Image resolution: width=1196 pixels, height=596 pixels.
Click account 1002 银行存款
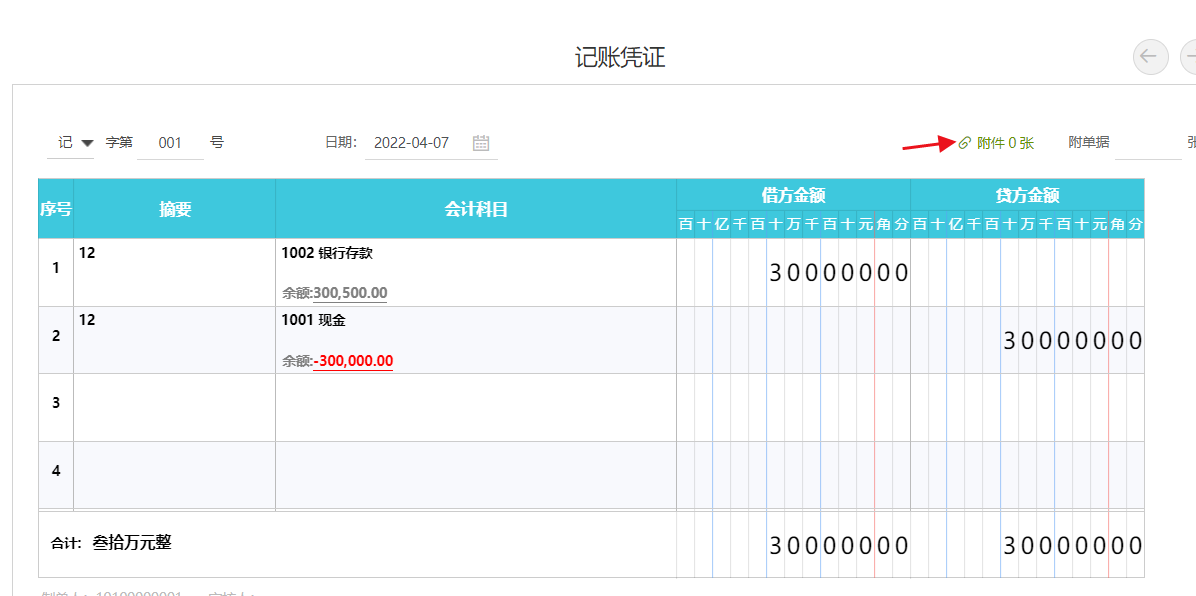pyautogui.click(x=327, y=253)
